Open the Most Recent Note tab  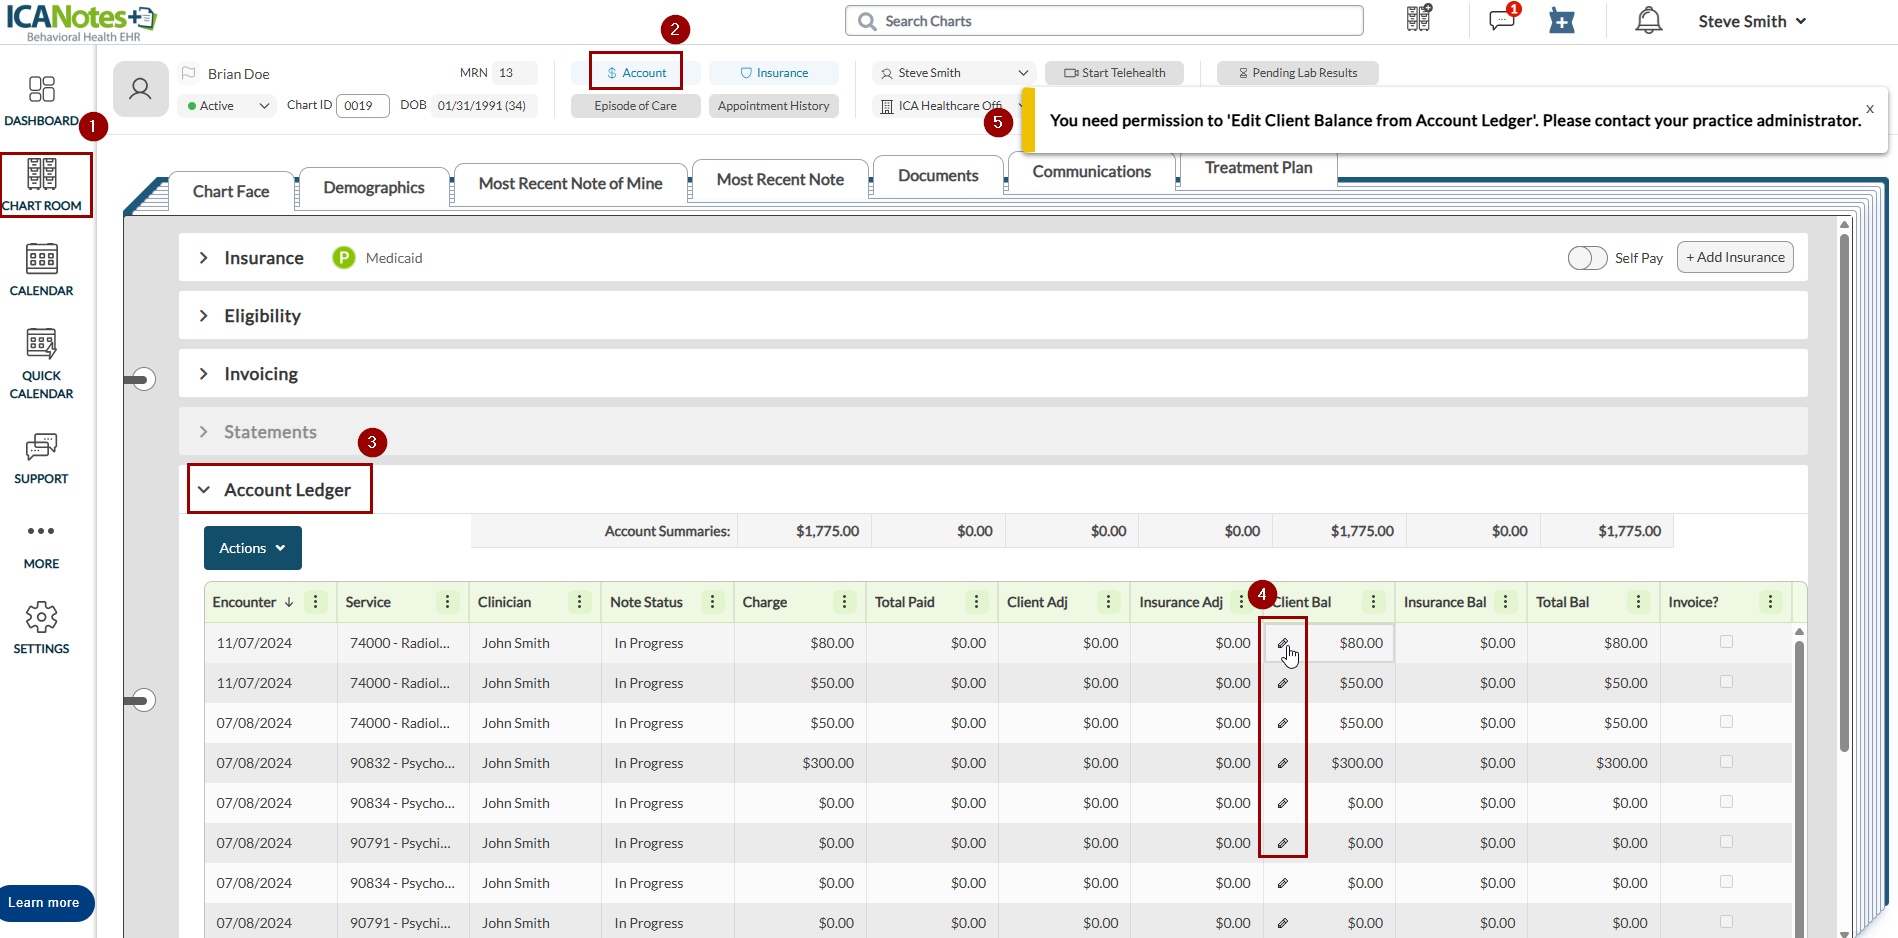pyautogui.click(x=780, y=180)
